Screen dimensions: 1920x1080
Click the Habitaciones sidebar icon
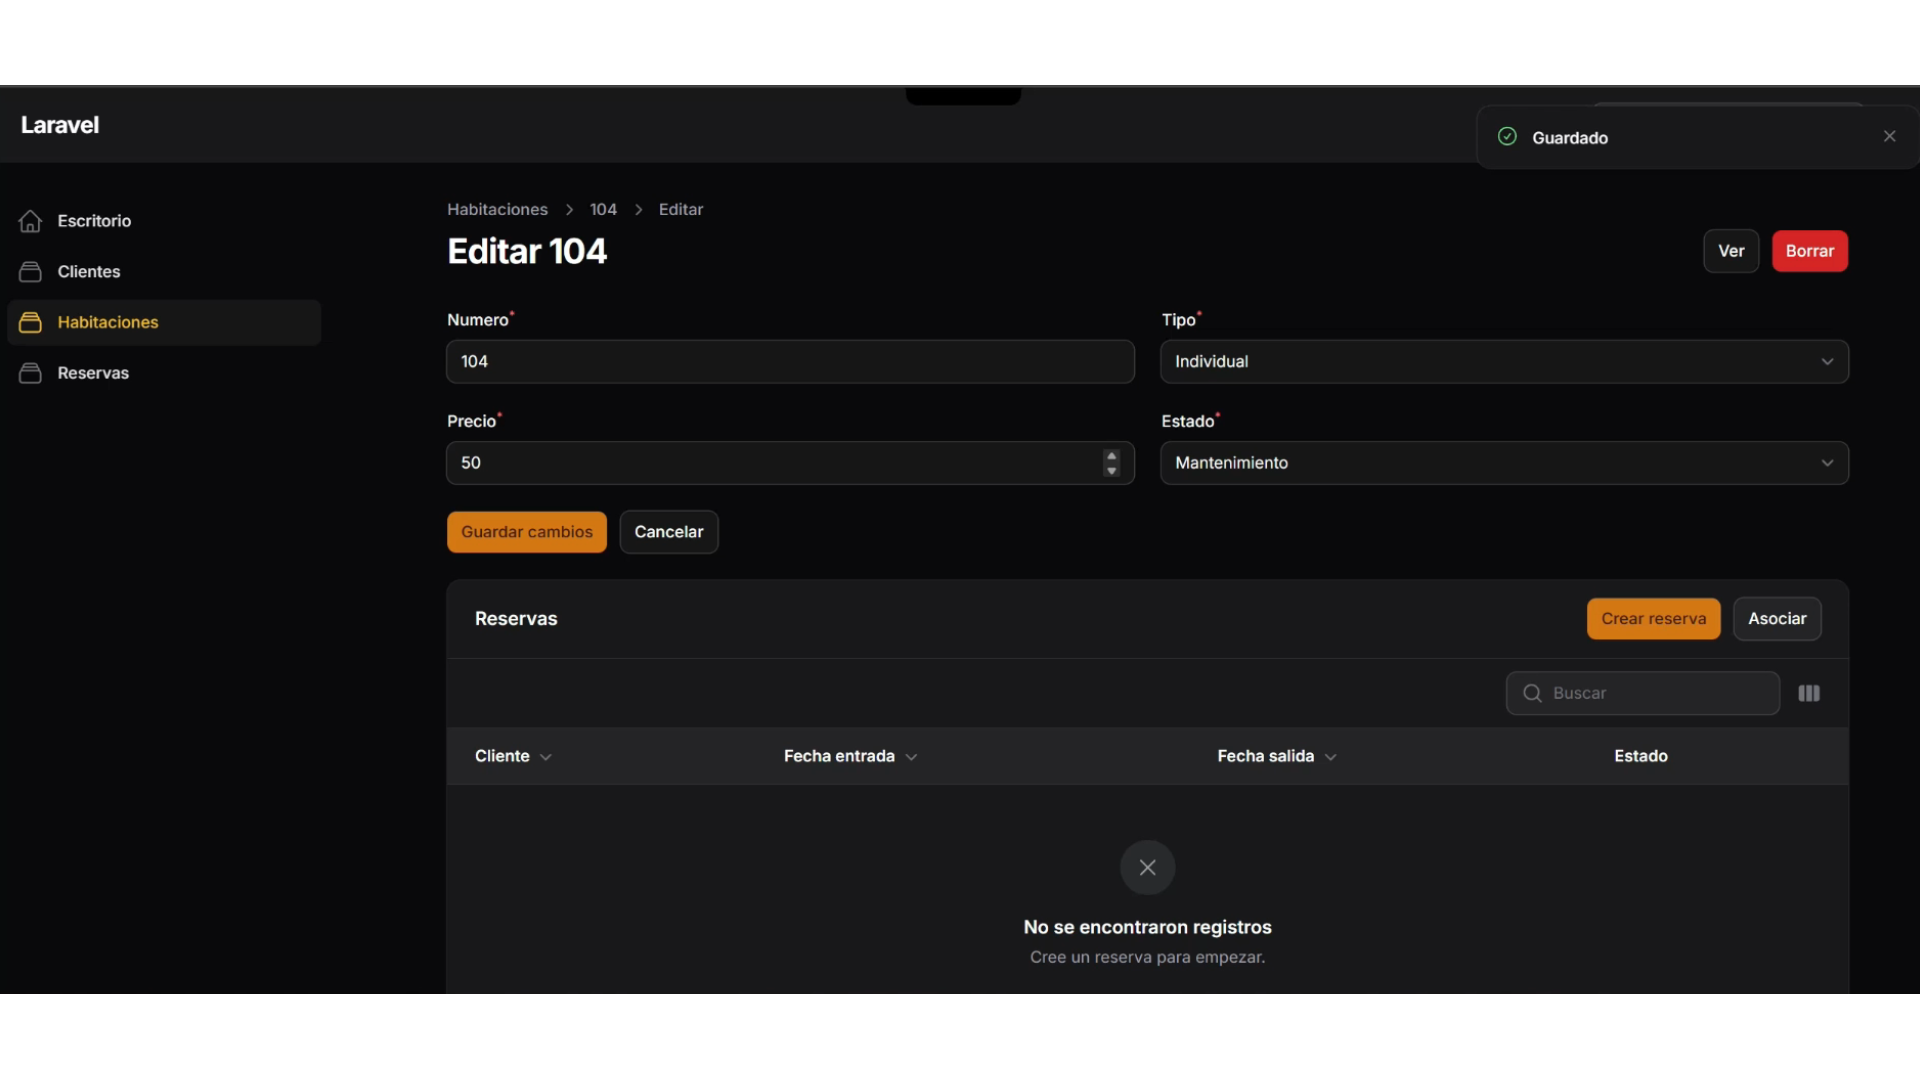click(30, 322)
